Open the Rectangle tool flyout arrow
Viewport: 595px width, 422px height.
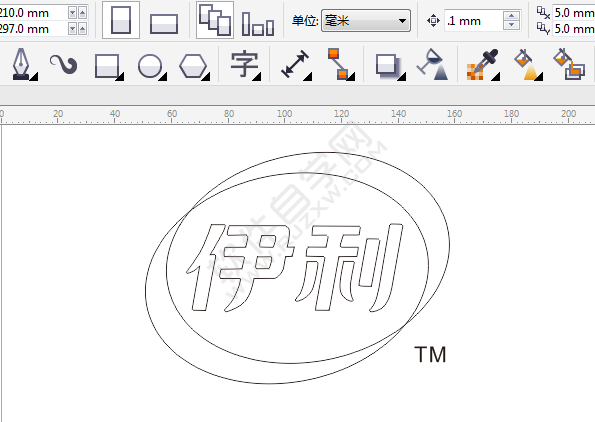click(120, 77)
